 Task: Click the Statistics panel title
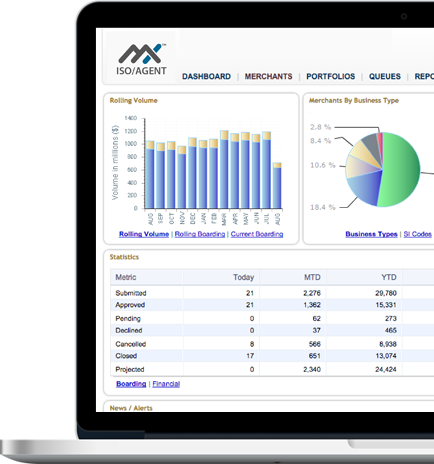124,257
